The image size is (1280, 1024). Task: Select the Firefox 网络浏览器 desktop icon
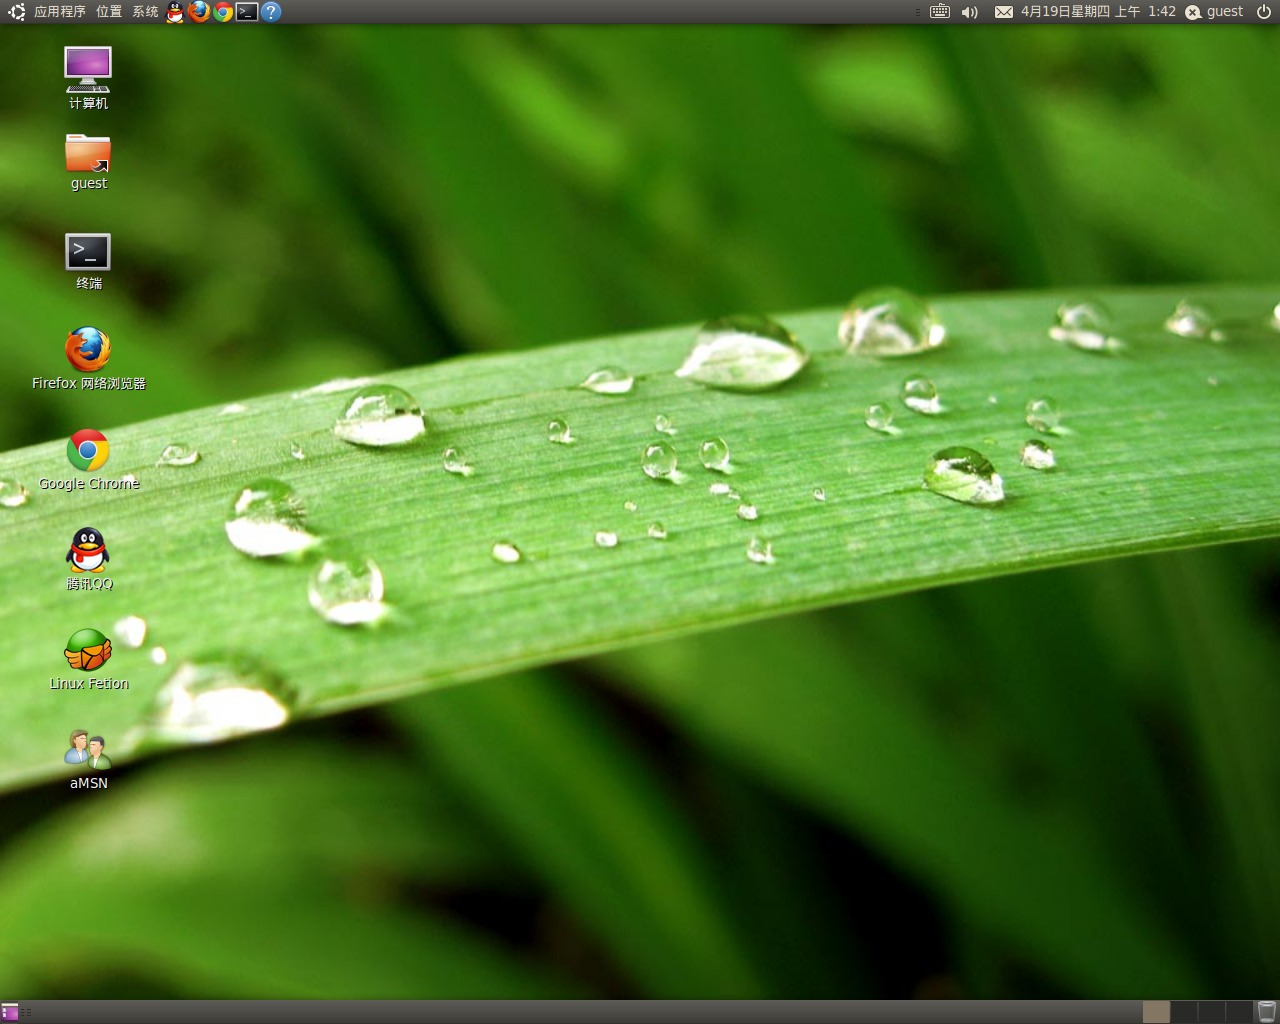(x=88, y=358)
